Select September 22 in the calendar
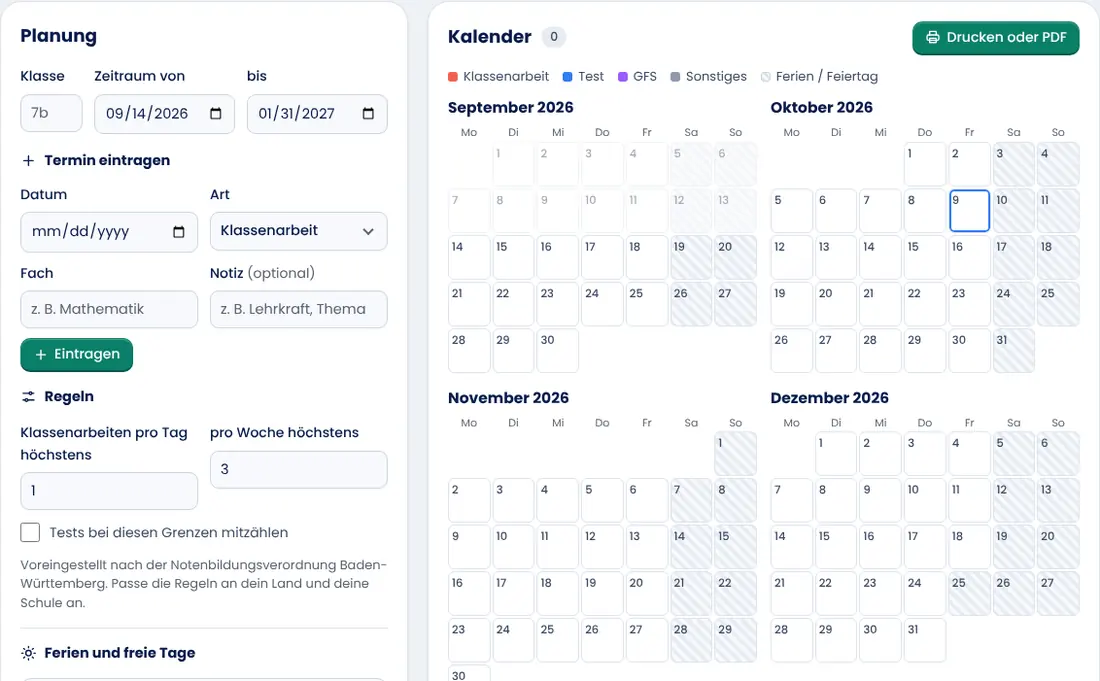This screenshot has height=681, width=1100. coord(513,304)
